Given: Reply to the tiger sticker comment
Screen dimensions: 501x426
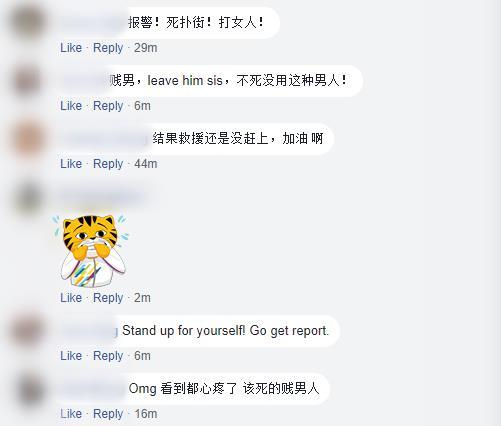Looking at the screenshot, I should pyautogui.click(x=108, y=298).
